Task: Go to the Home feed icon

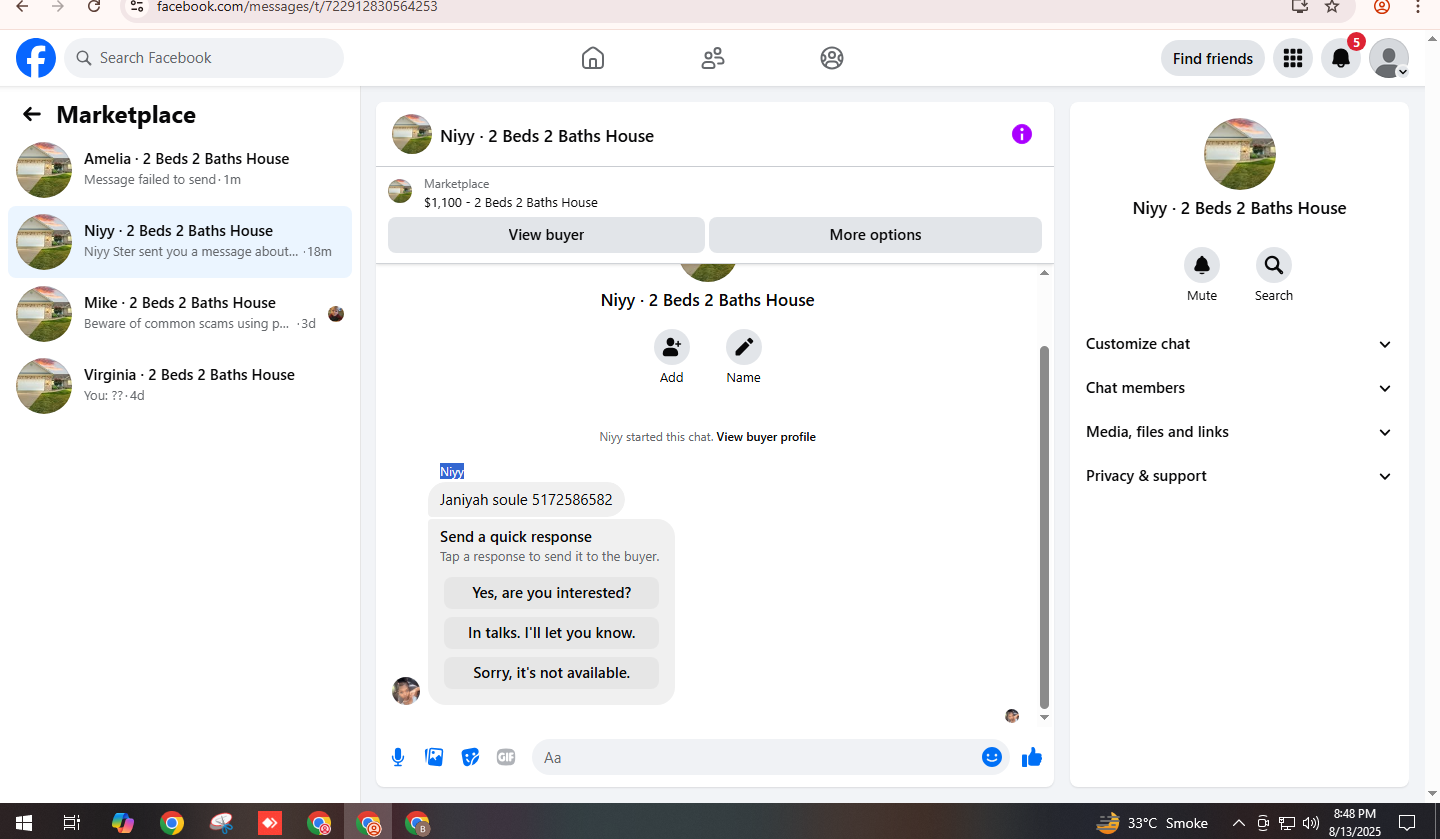Action: coord(593,58)
